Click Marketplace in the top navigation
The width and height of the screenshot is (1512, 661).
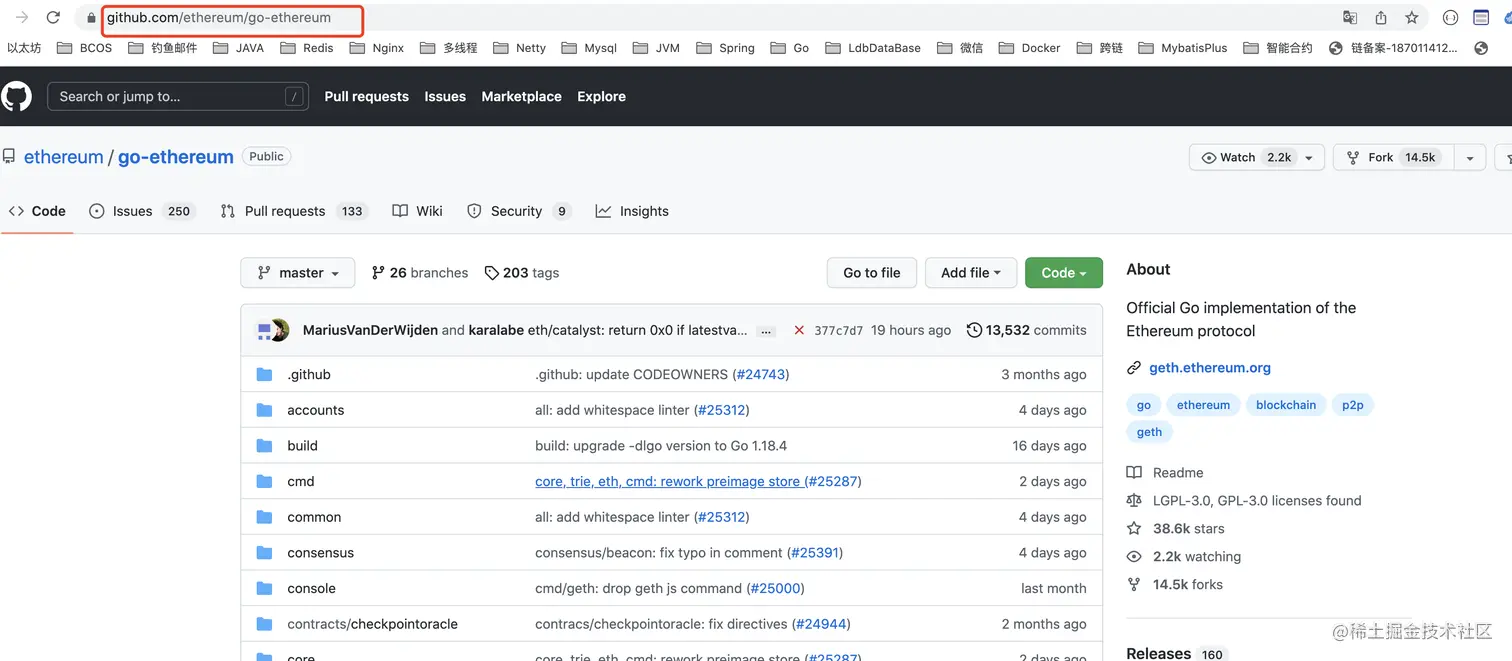tap(521, 97)
